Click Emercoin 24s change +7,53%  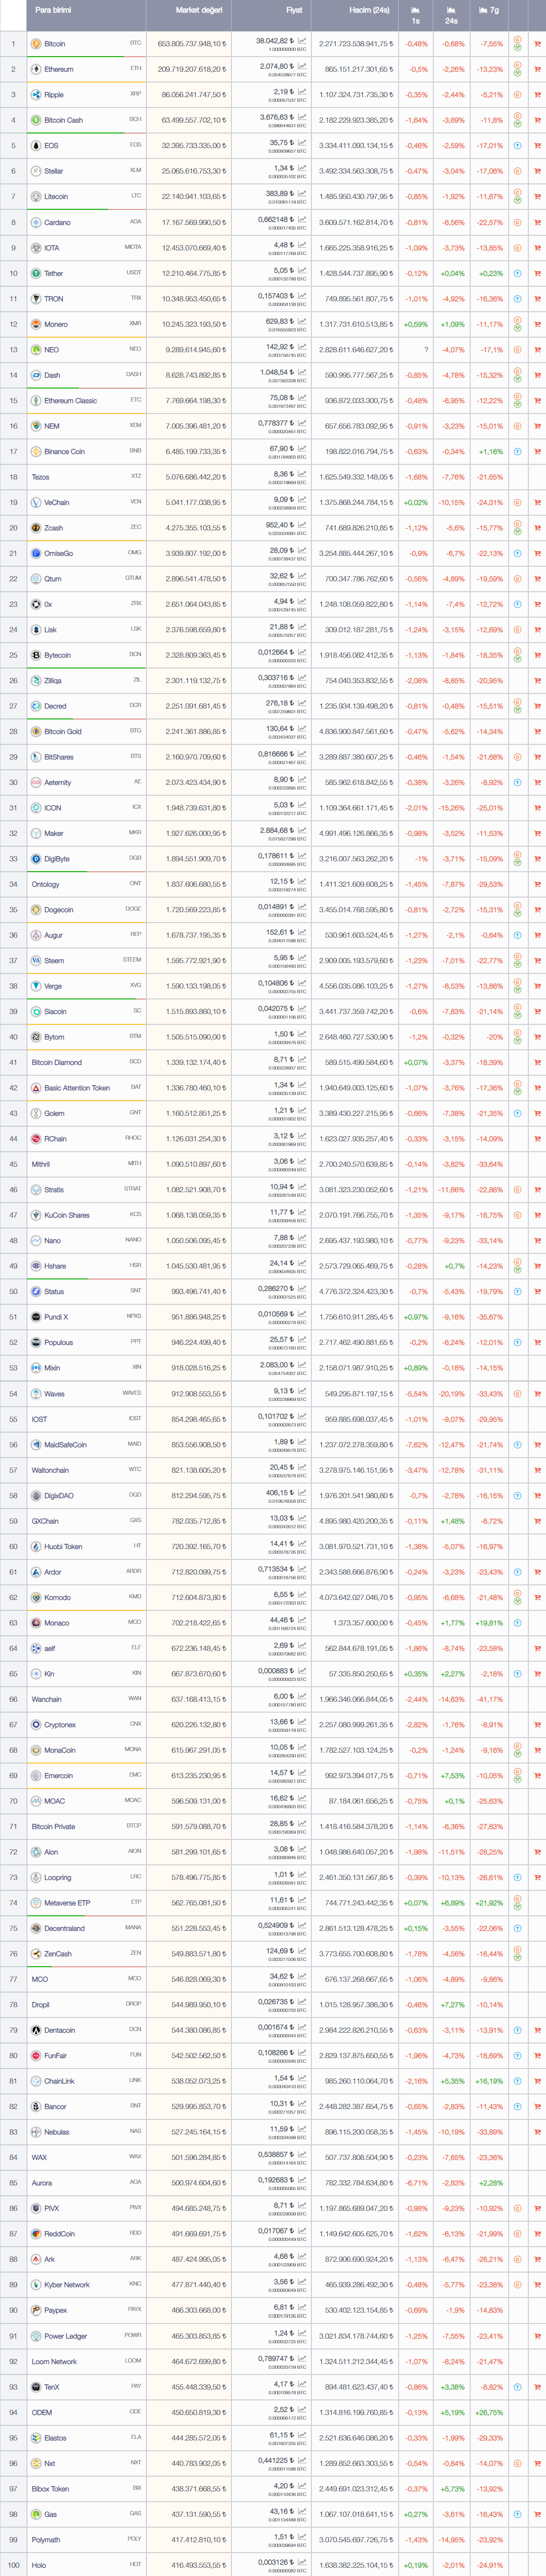[453, 1776]
